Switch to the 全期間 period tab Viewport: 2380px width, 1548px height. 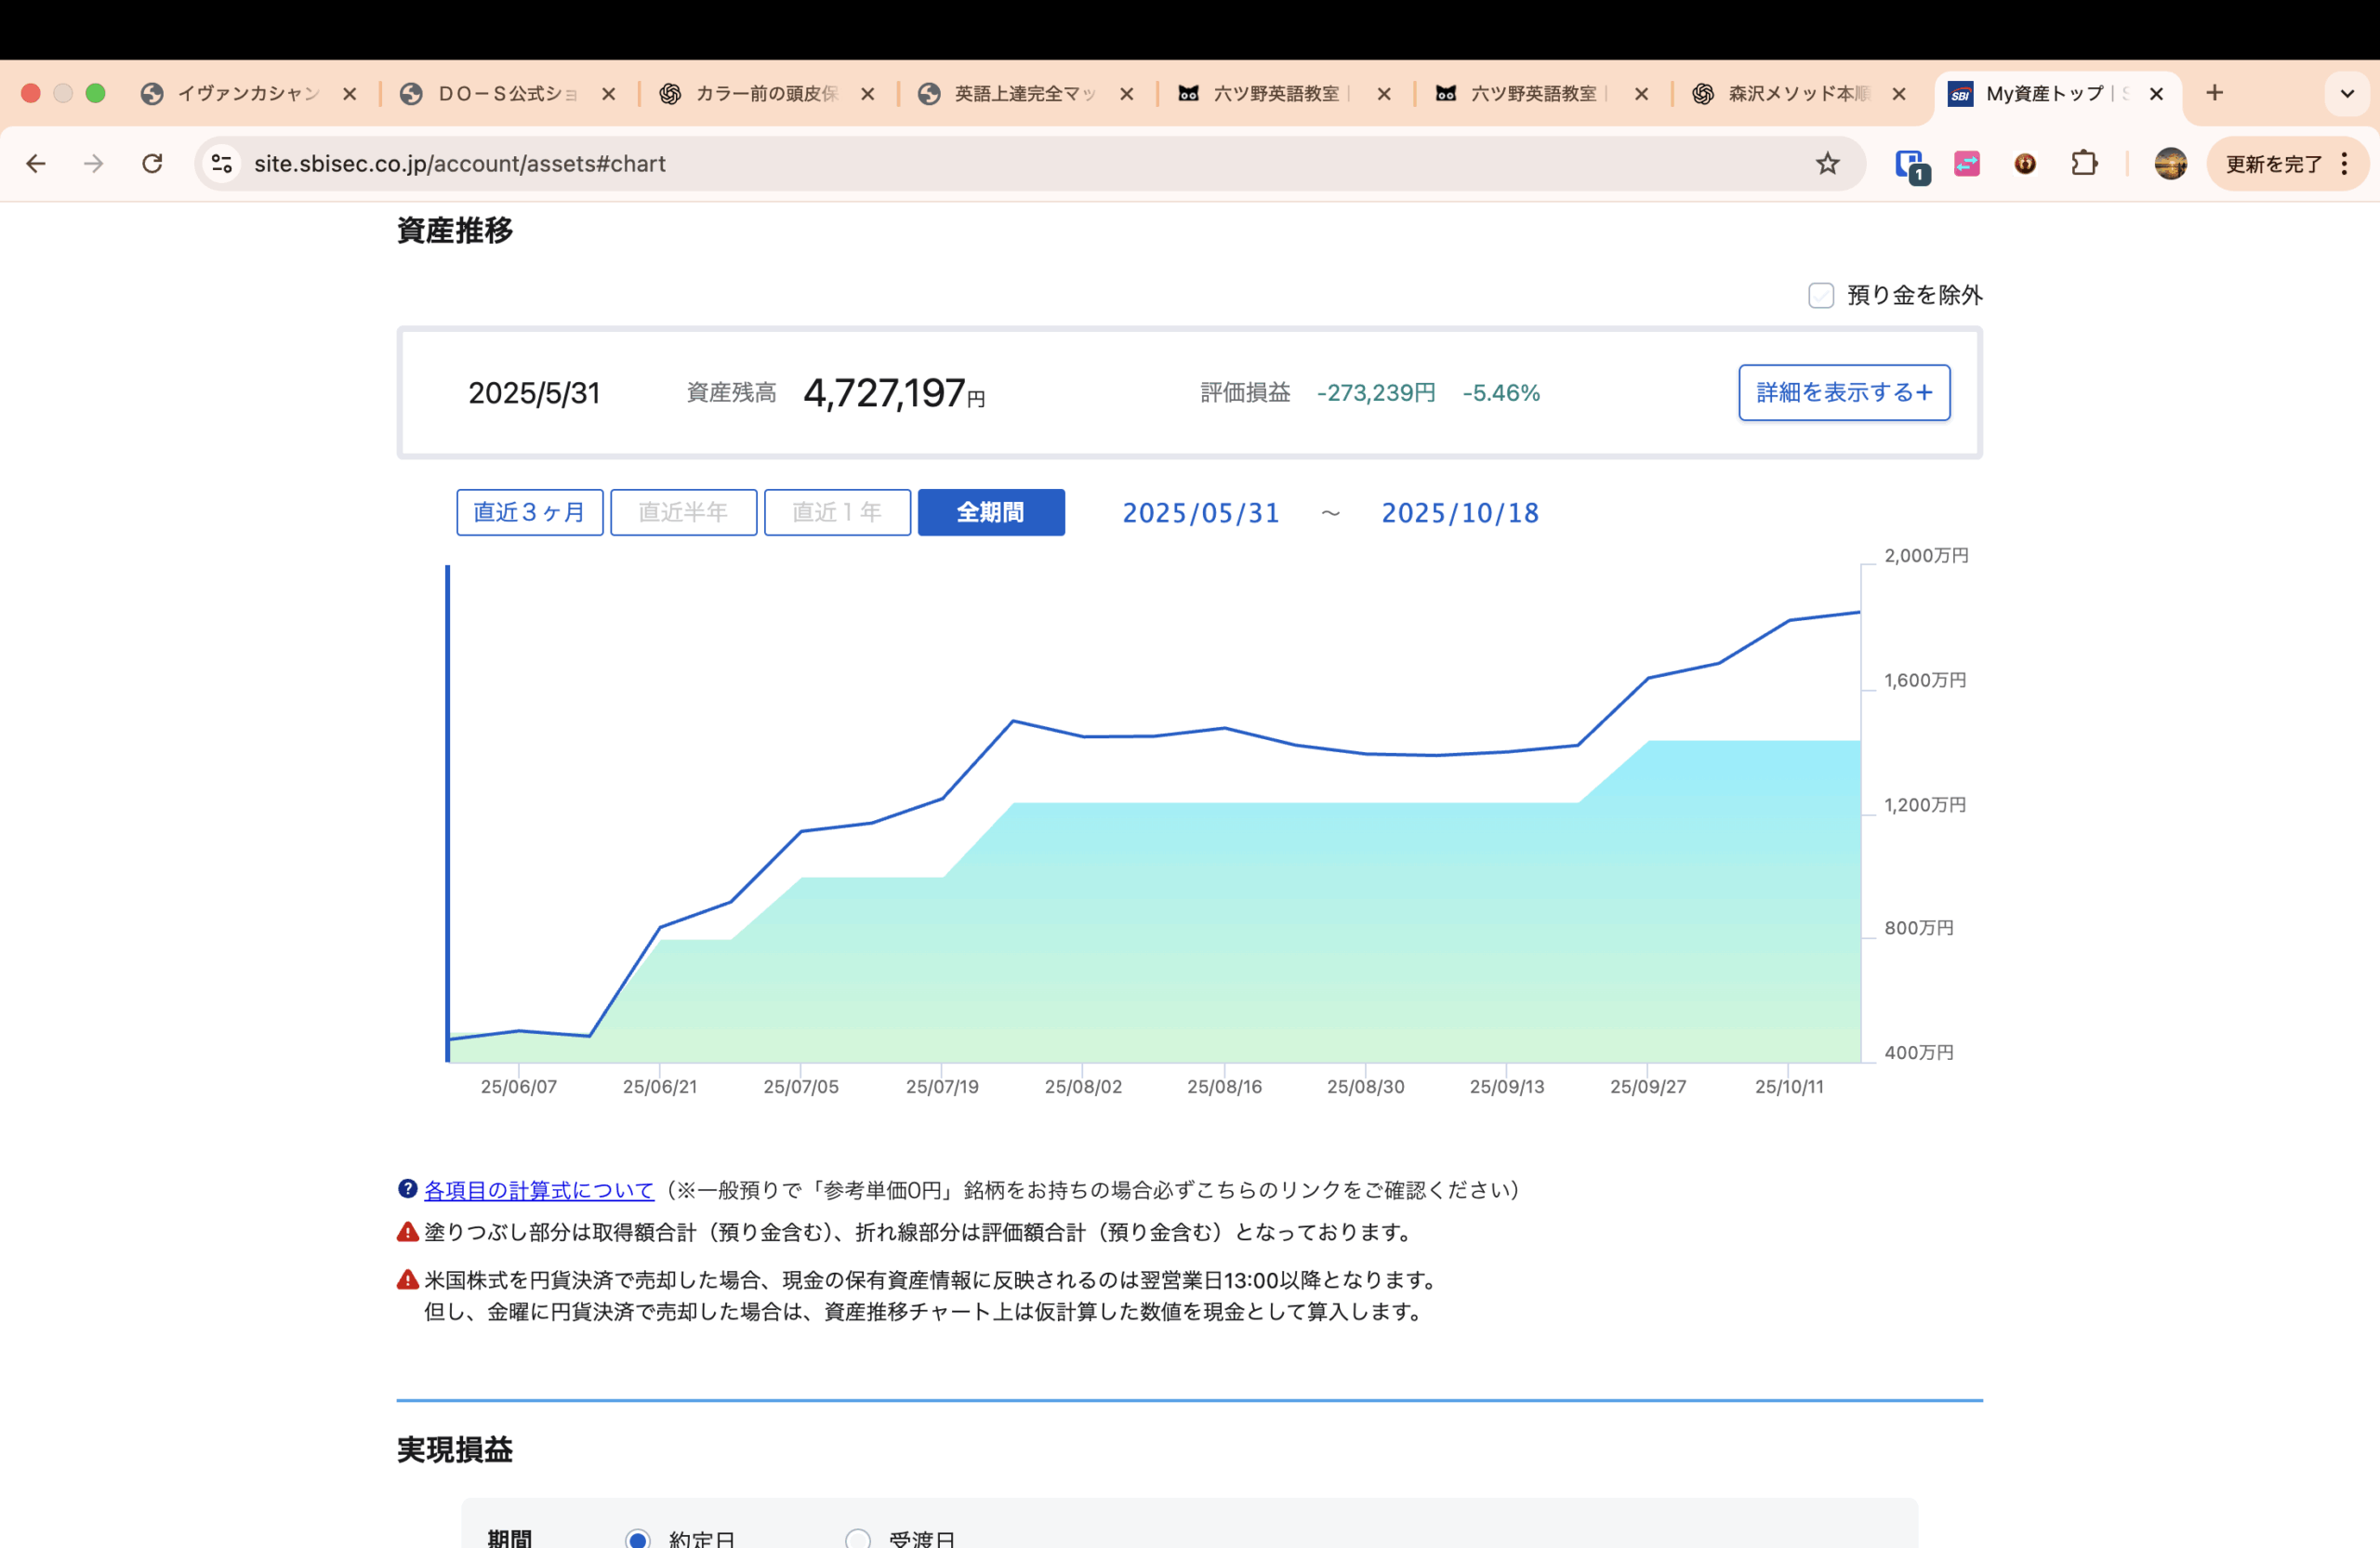[x=990, y=512]
